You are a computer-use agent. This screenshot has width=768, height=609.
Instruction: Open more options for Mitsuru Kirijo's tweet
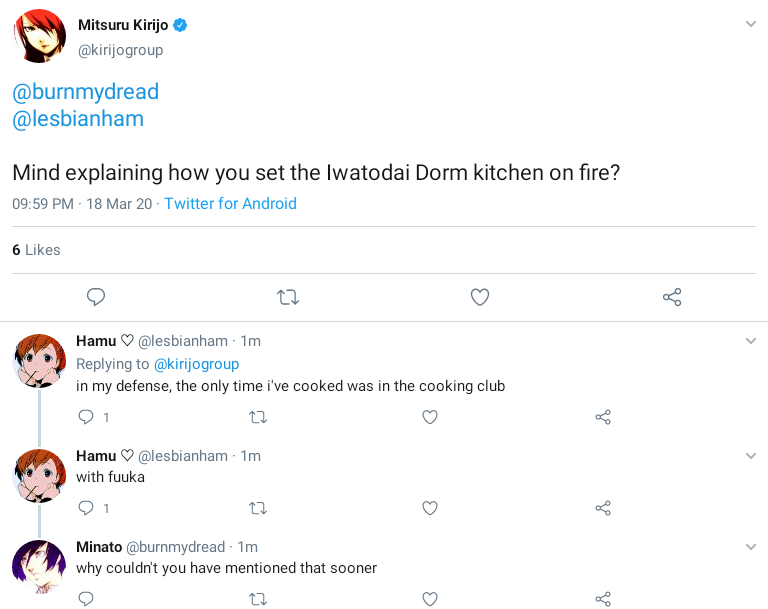tap(751, 23)
